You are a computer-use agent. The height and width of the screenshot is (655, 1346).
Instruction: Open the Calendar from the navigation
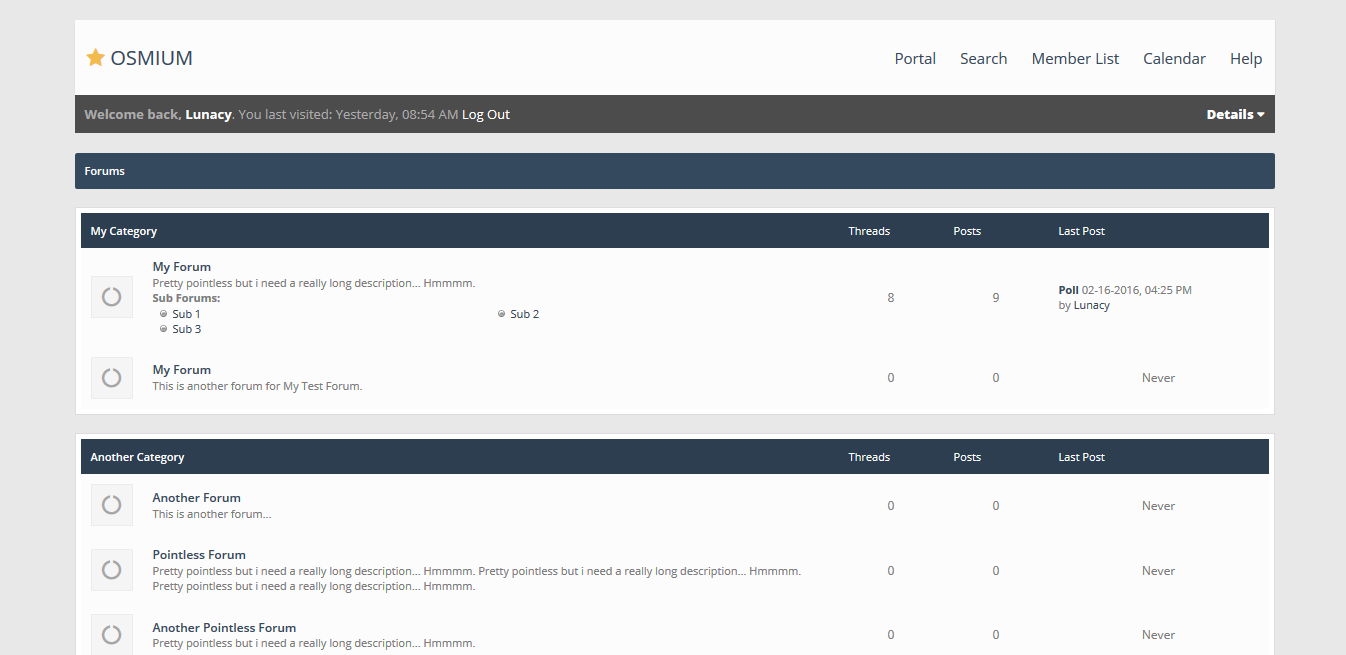pos(1174,59)
